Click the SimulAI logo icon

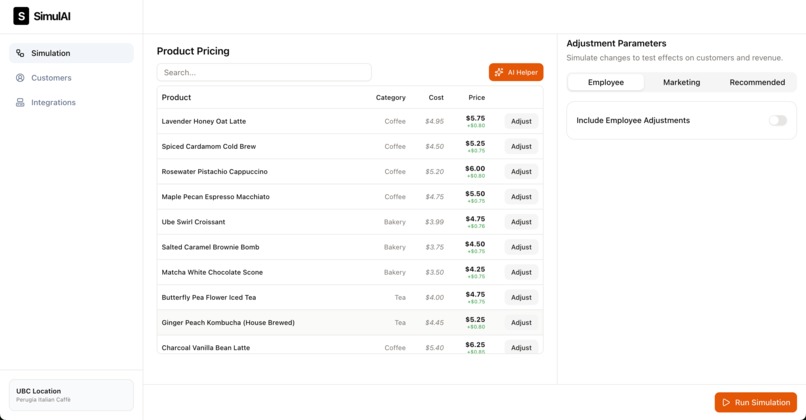tap(21, 16)
